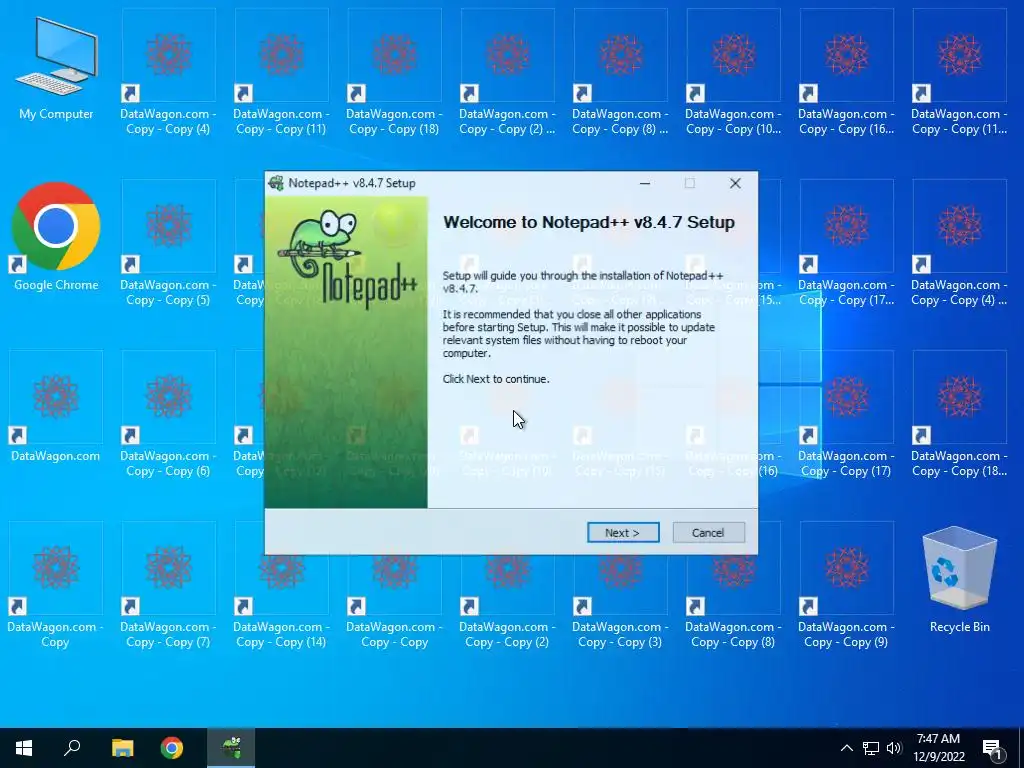Select the plain DataWagon.com desktop shortcut
1024x768 pixels.
[x=56, y=406]
